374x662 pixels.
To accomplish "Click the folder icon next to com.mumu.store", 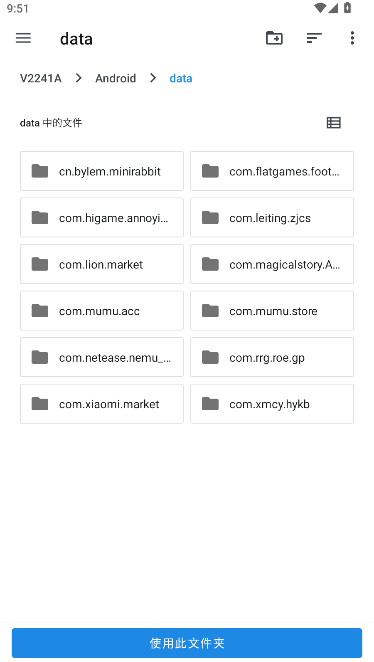I will click(x=210, y=311).
